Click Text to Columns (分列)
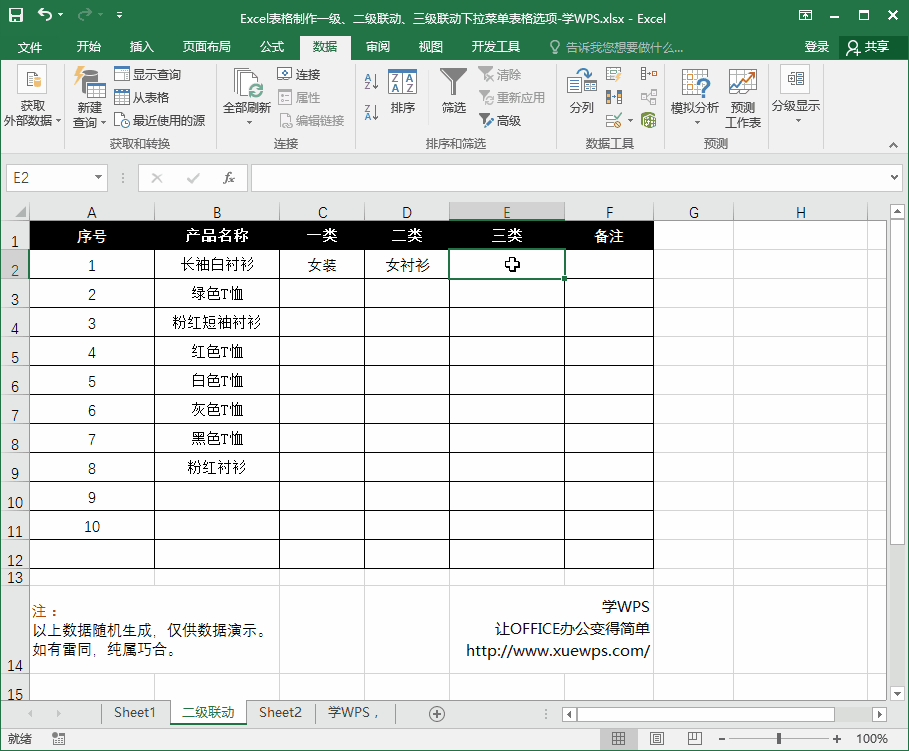Screen dimensions: 909x751 [x=581, y=91]
